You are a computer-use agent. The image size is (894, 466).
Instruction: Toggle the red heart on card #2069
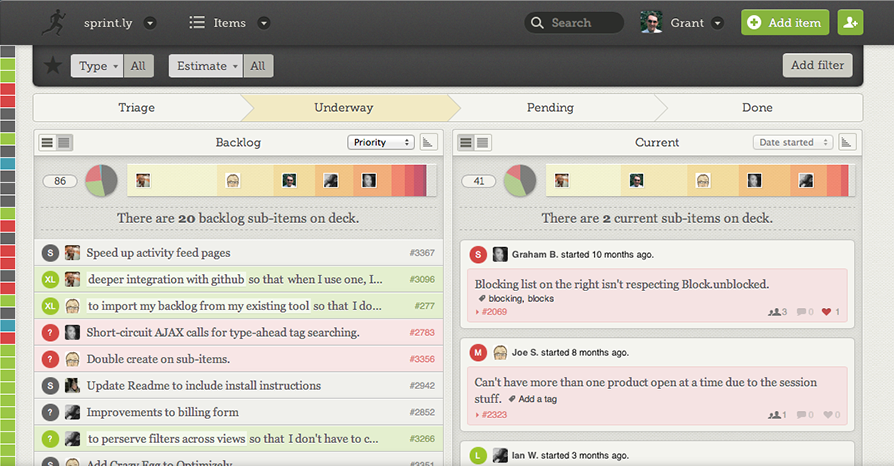827,312
